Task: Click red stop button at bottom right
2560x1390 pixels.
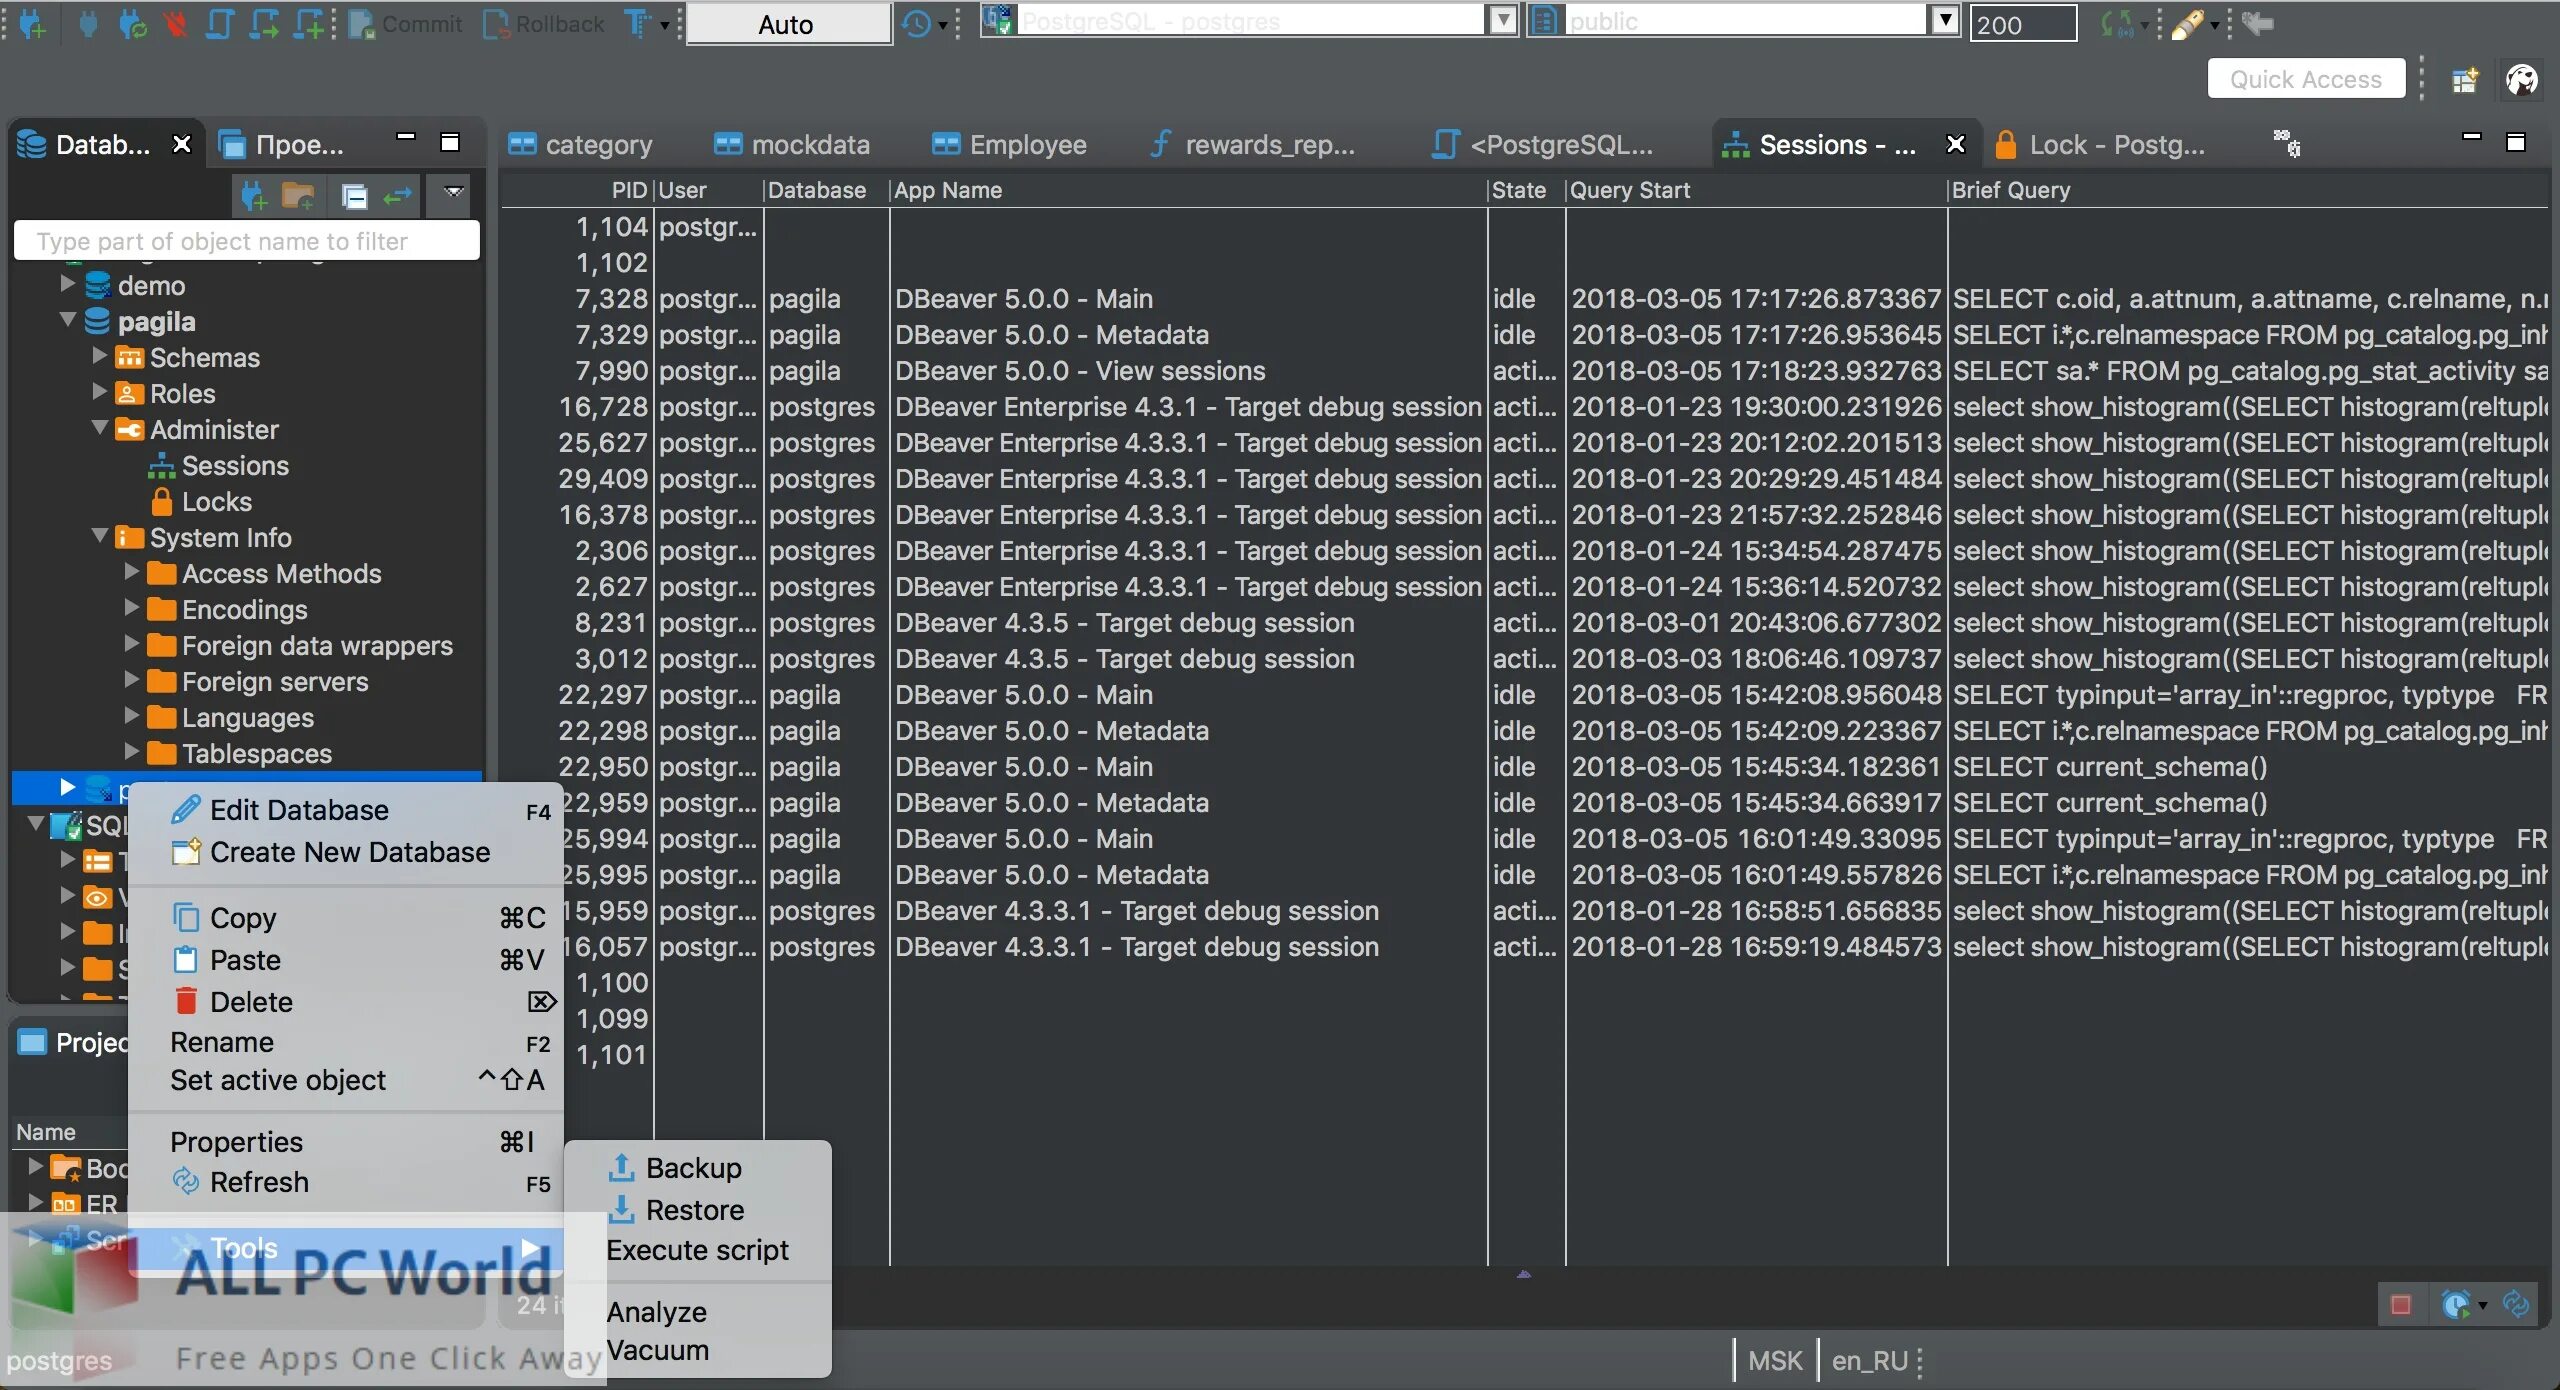Action: (2400, 1305)
